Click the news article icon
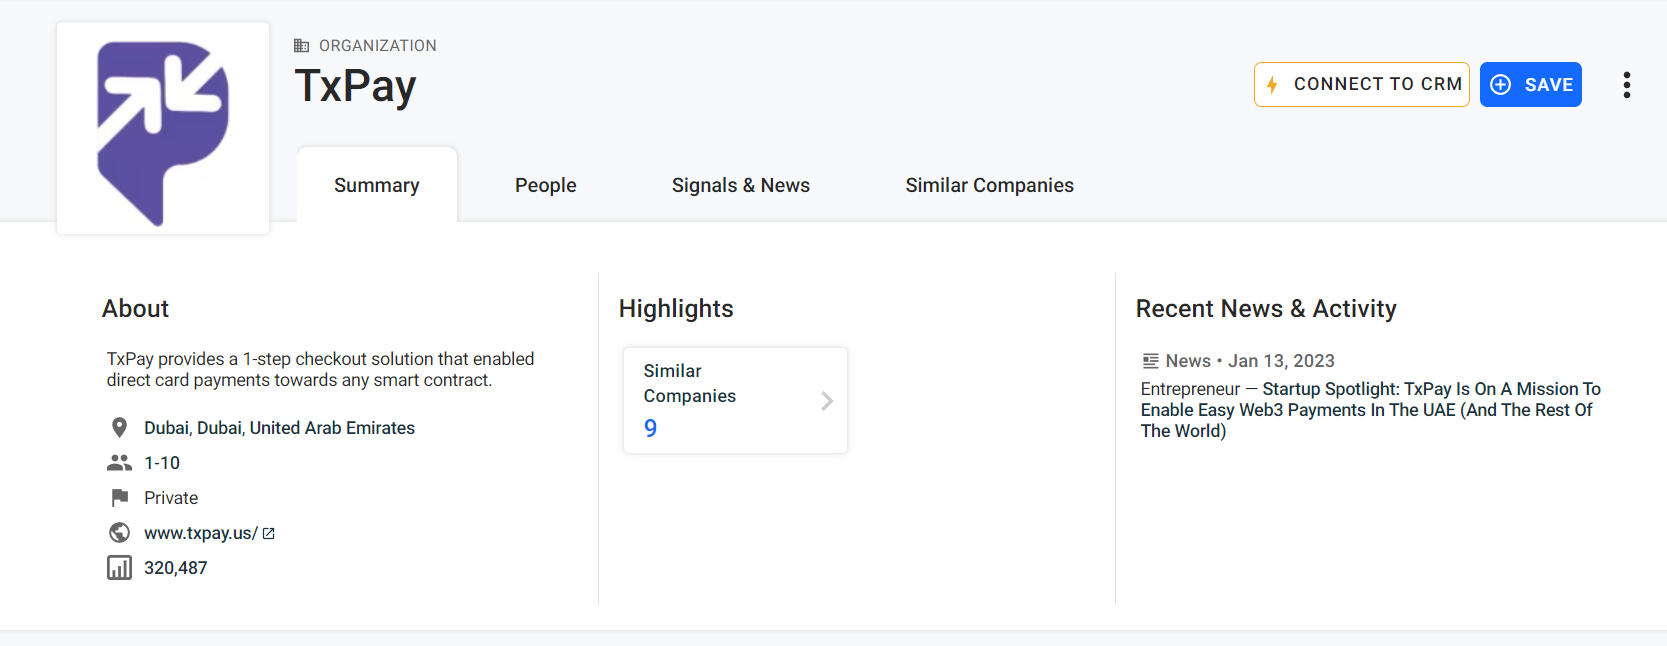Image resolution: width=1667 pixels, height=646 pixels. point(1150,361)
